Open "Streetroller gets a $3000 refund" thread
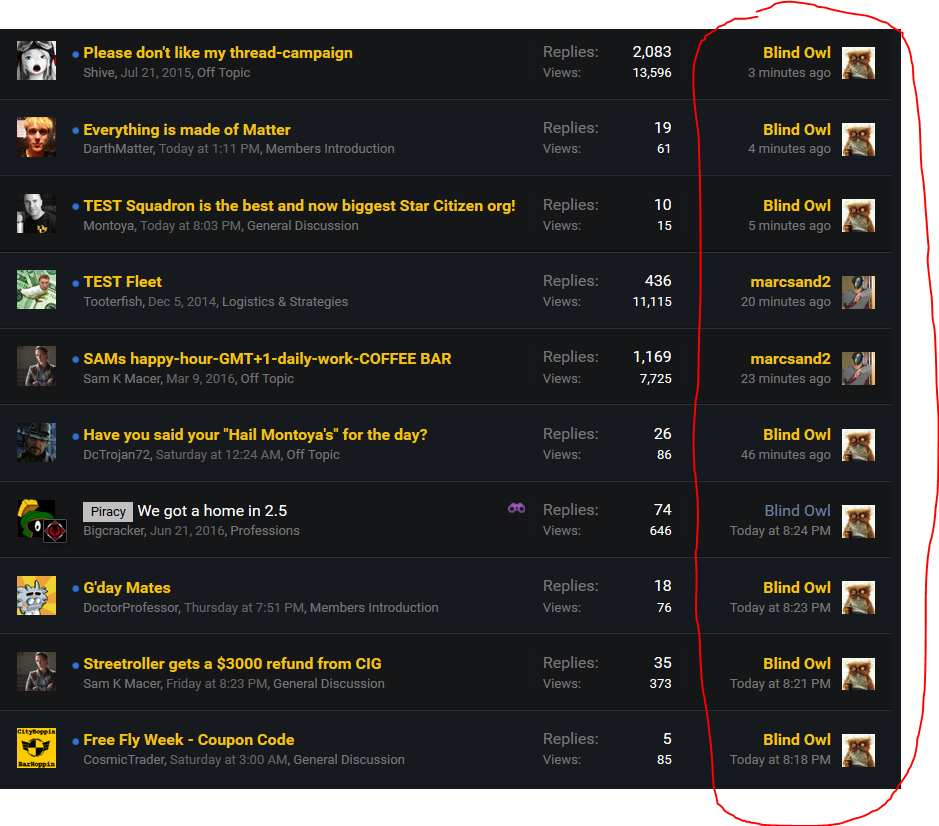This screenshot has height=826, width=939. click(232, 664)
